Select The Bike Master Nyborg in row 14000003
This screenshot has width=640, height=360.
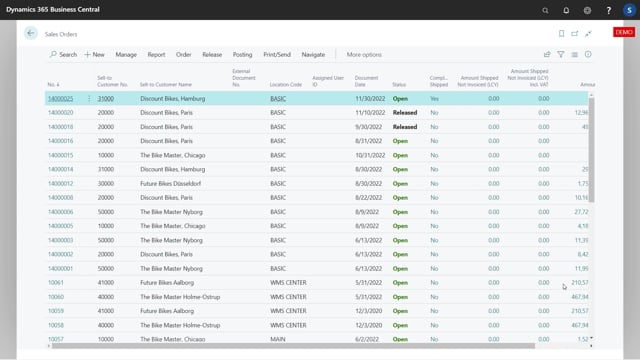[x=171, y=240]
